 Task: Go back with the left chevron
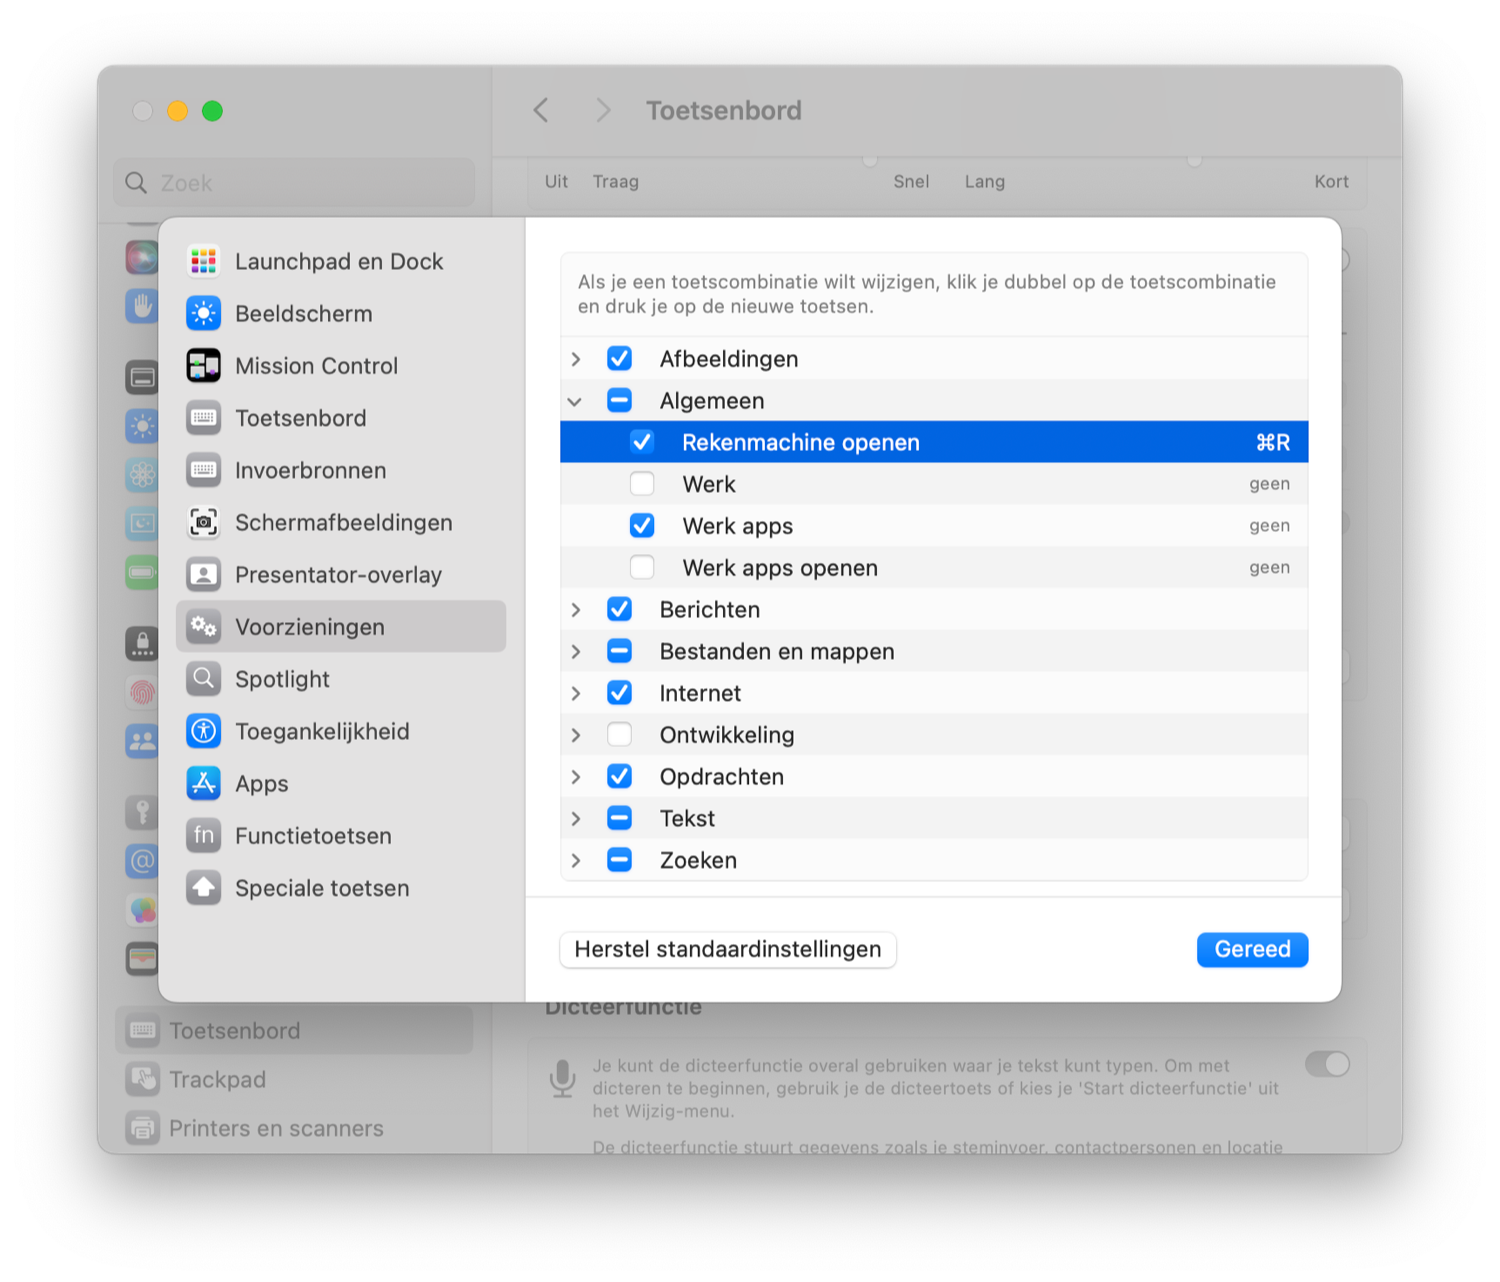tap(541, 110)
